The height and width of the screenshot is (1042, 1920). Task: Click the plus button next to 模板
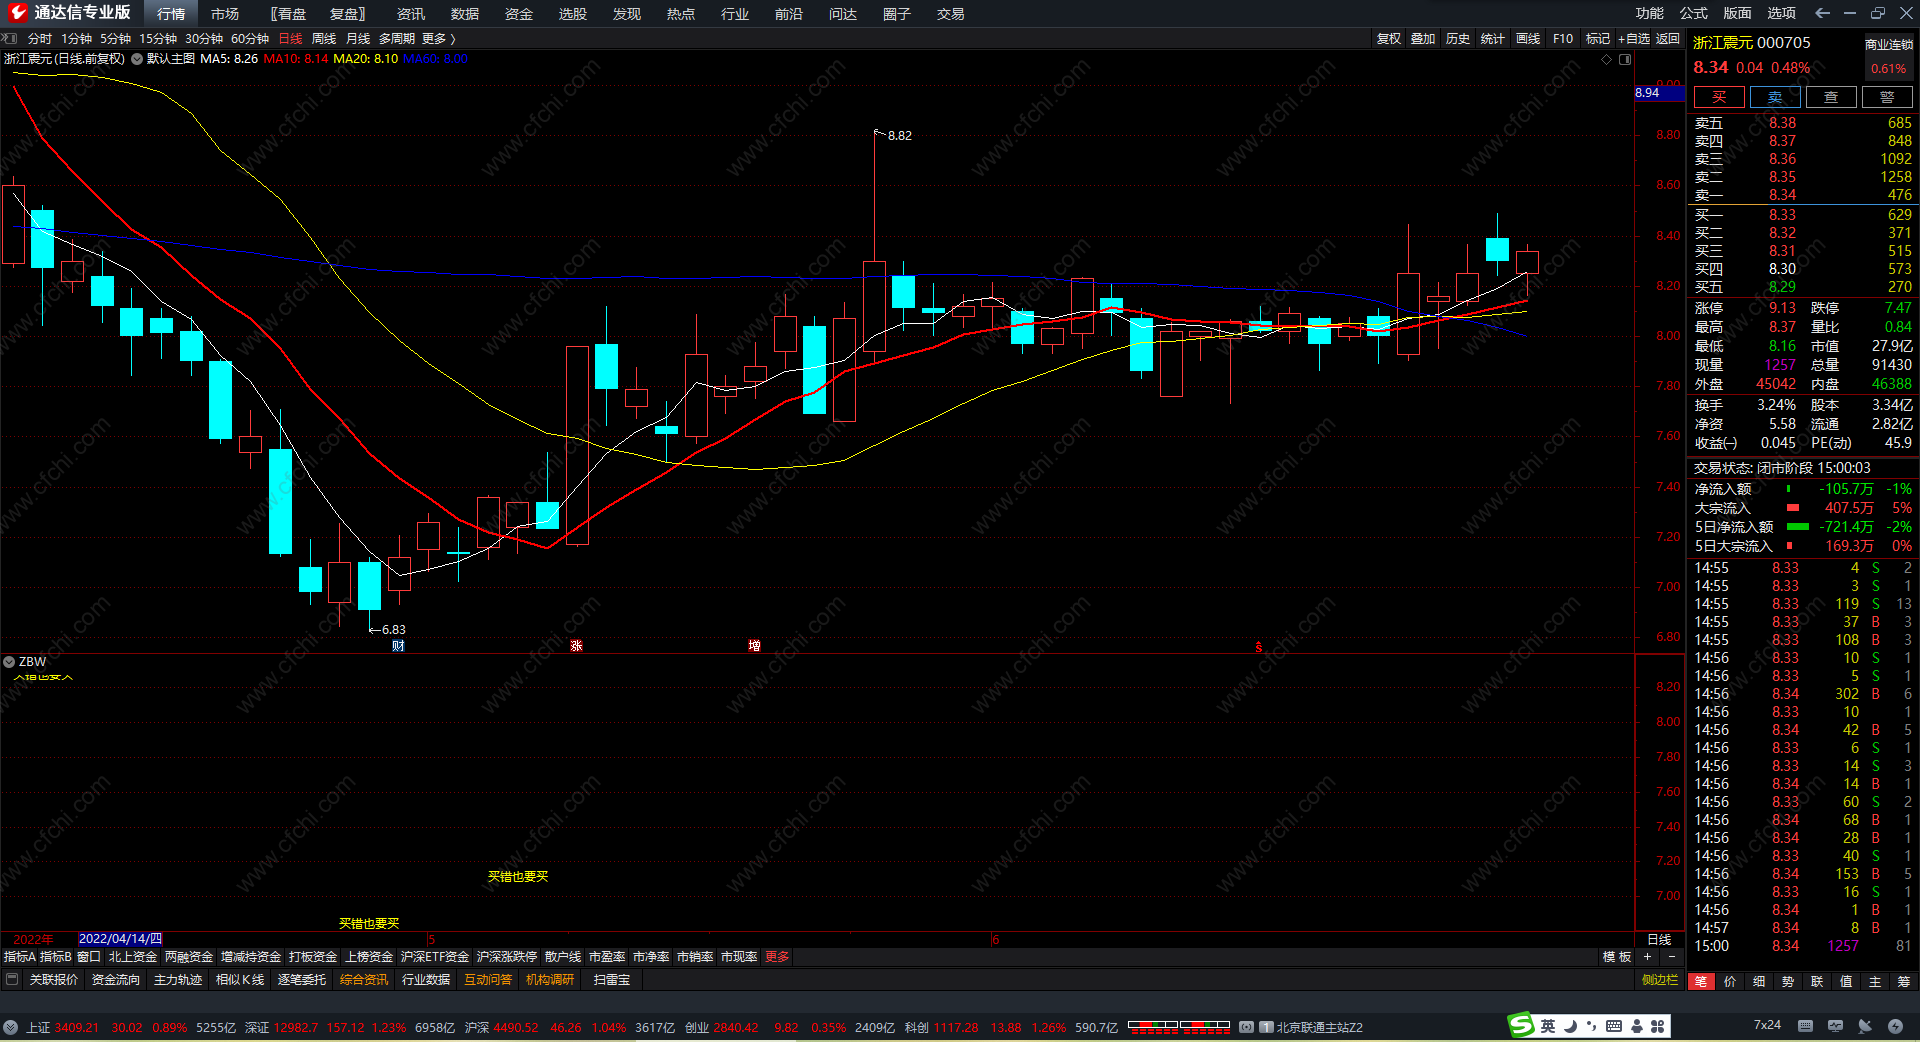coord(1648,957)
